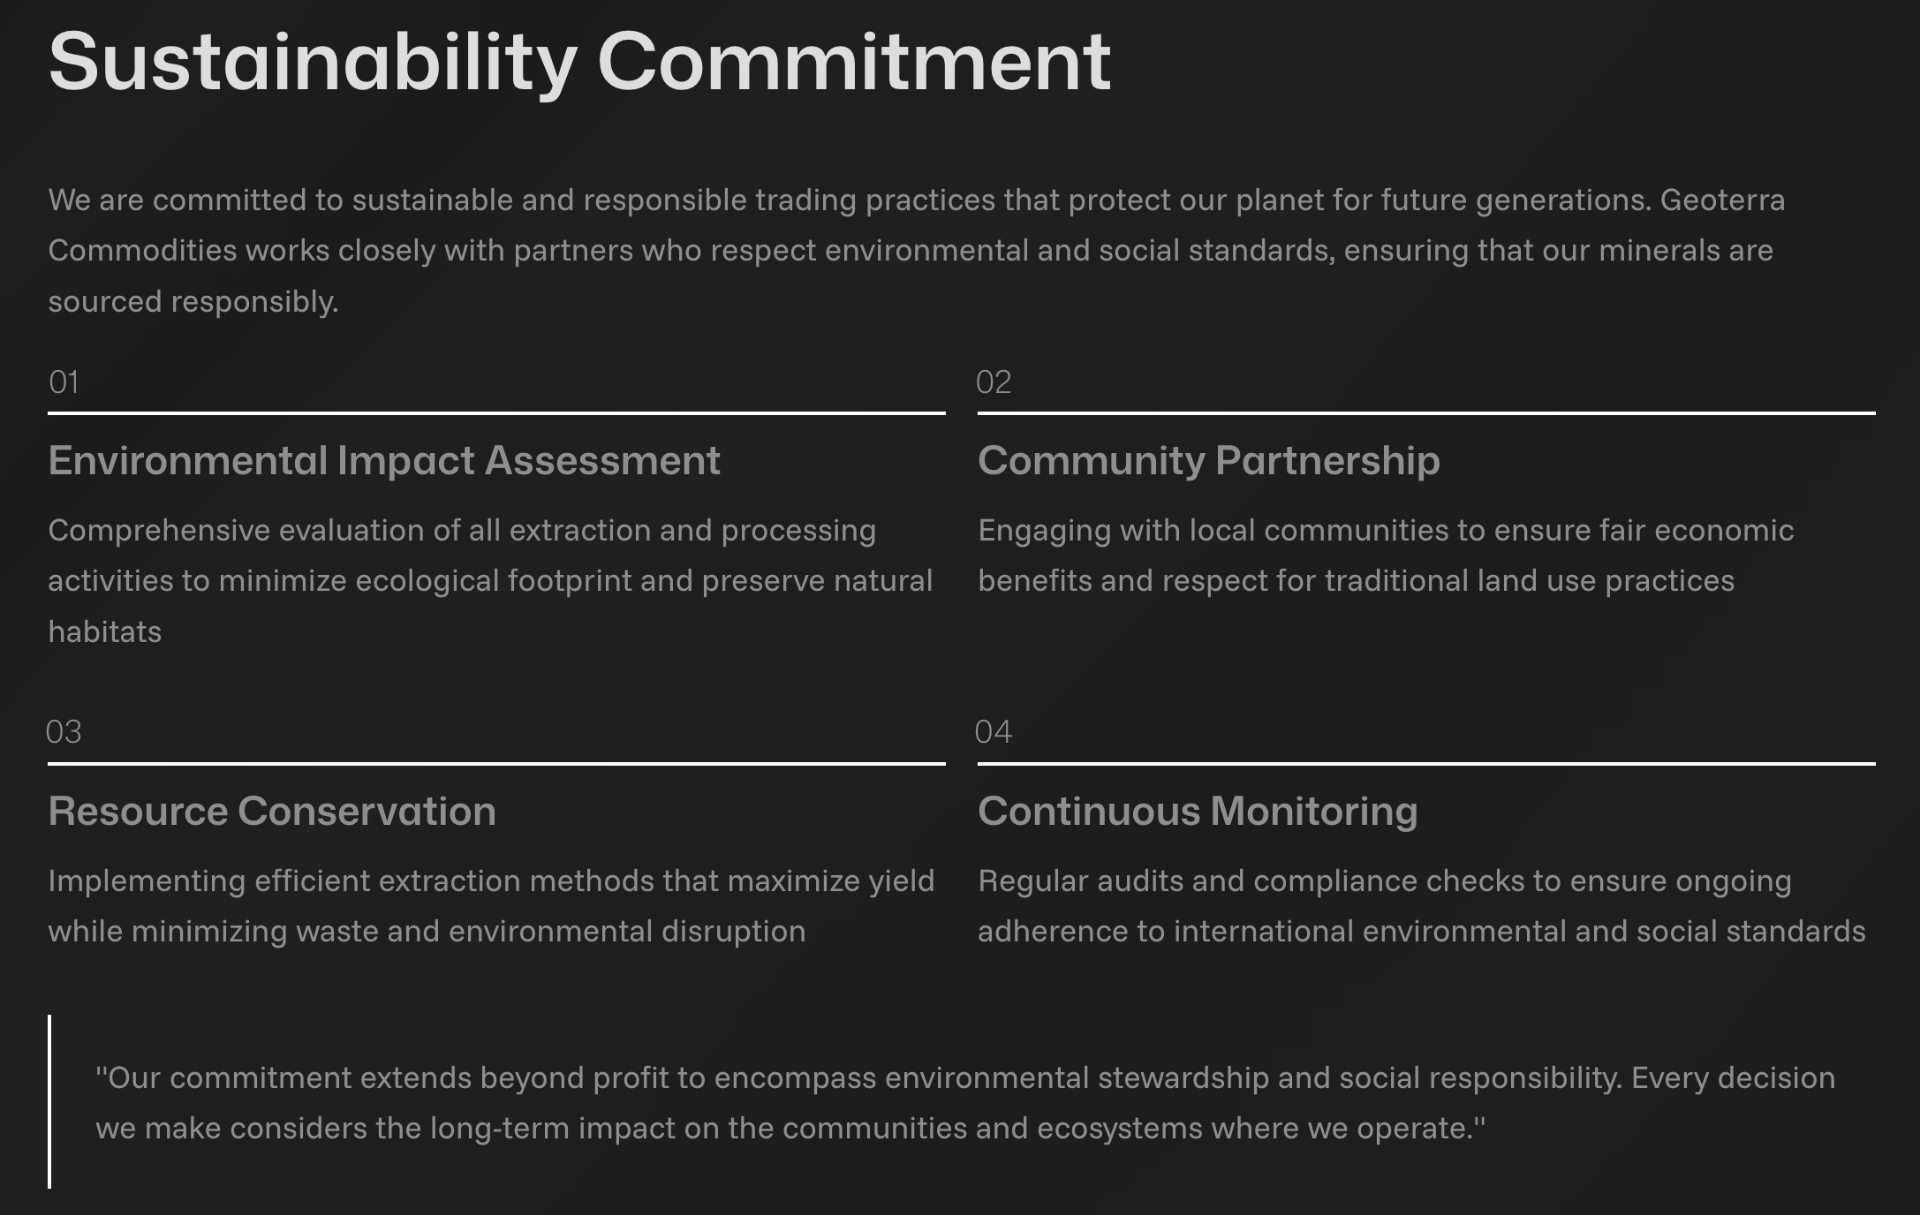Click the description starting 'Regular audits'
The image size is (1920, 1215).
click(1421, 906)
